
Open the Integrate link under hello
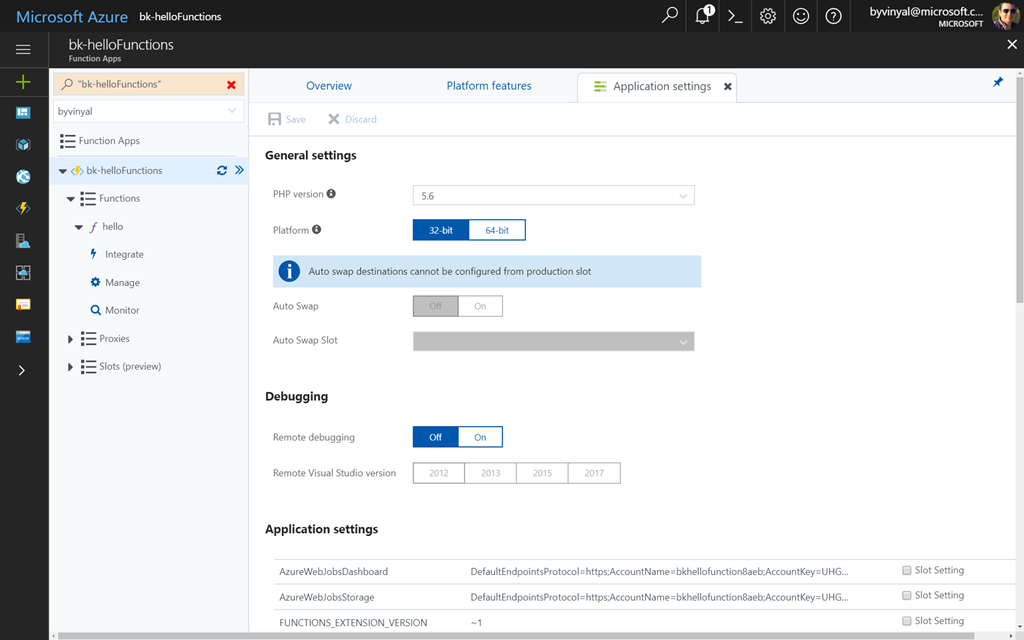[124, 255]
